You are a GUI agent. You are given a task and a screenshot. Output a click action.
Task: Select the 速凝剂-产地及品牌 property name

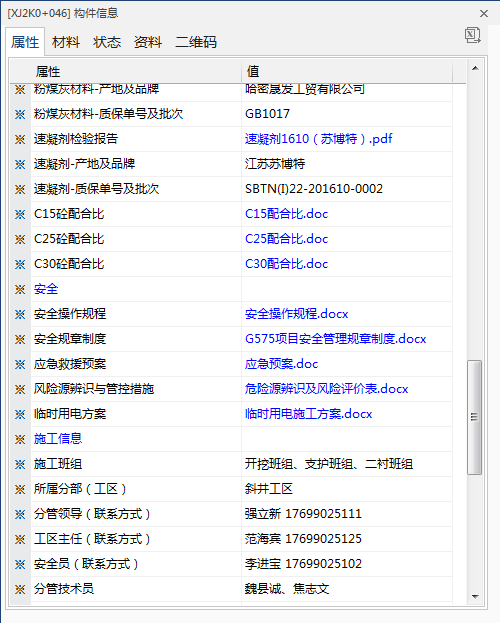coord(84,164)
